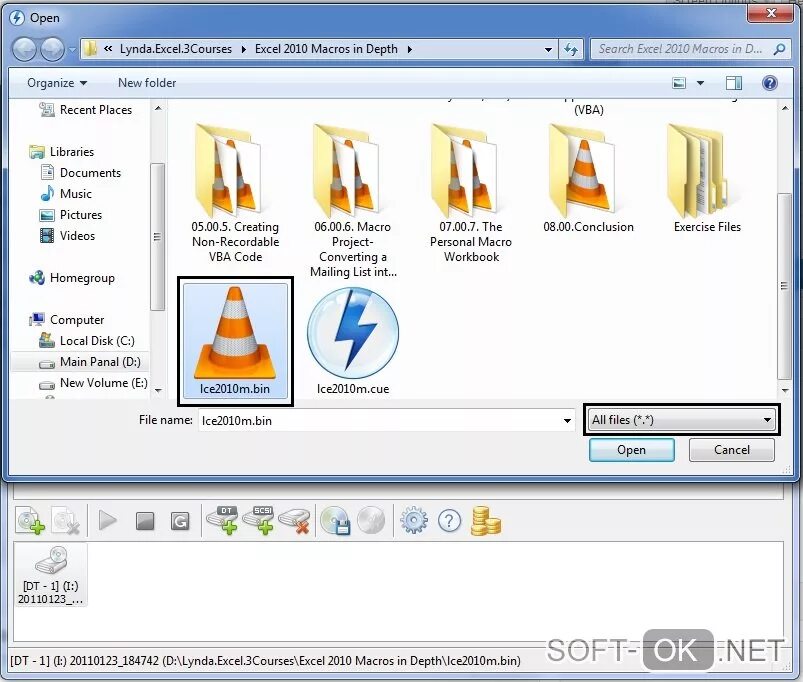Click the Add Image icon in DAEMON Tools toolbar
Image resolution: width=803 pixels, height=682 pixels.
30,521
